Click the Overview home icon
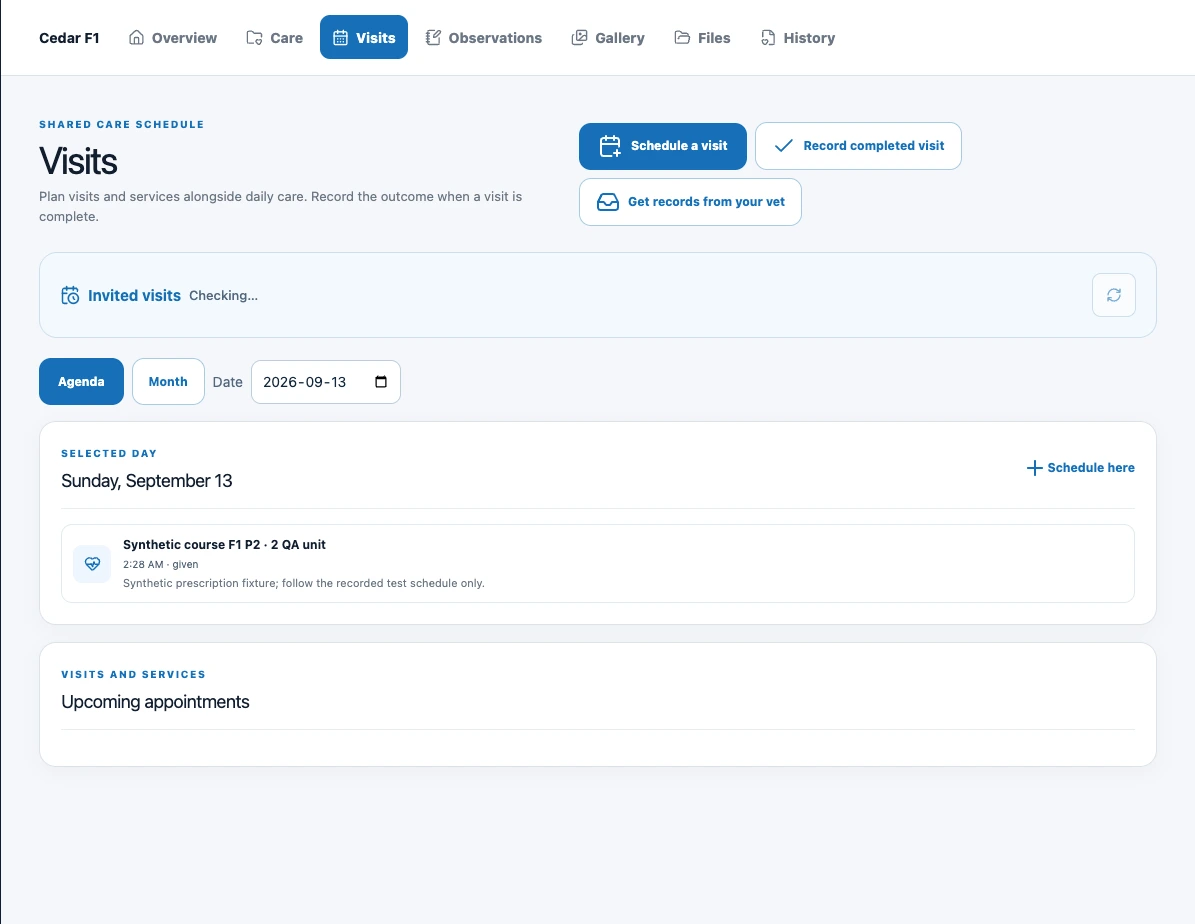Image resolution: width=1195 pixels, height=924 pixels. (x=136, y=37)
